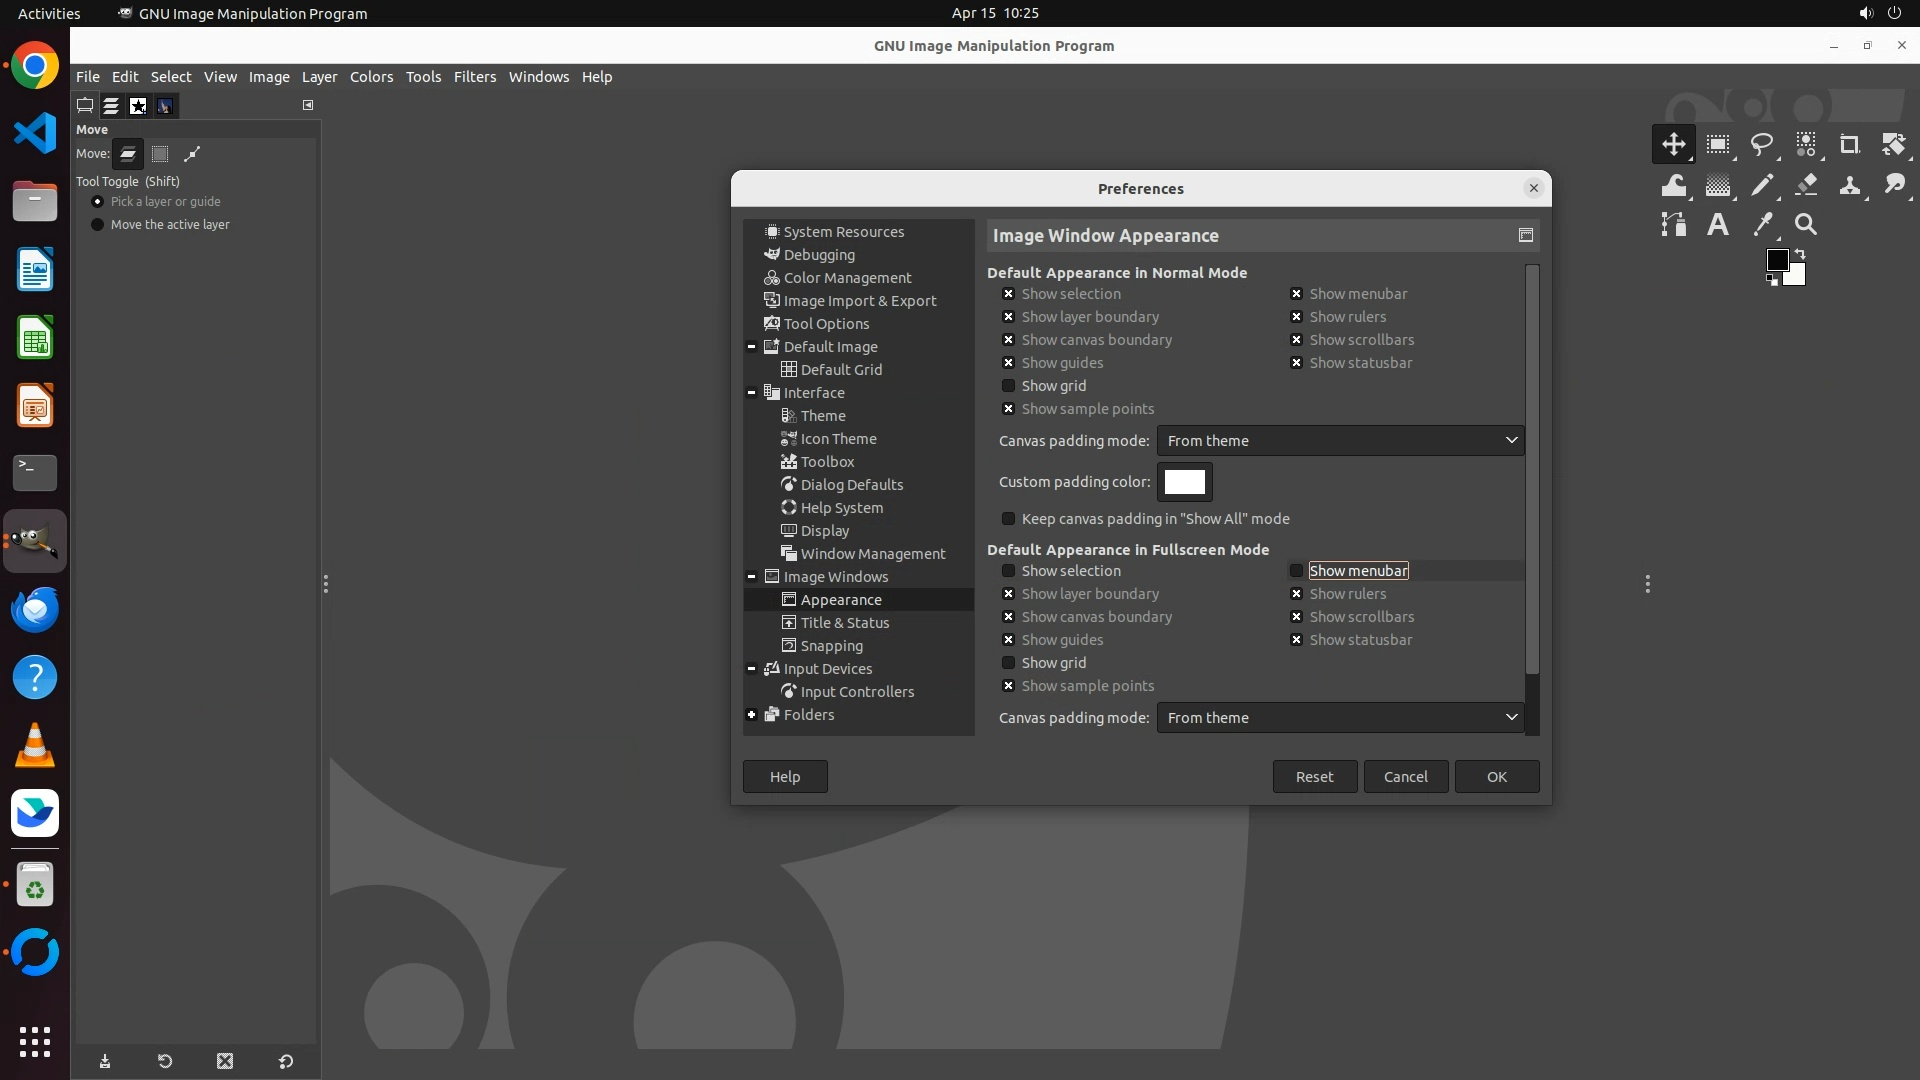This screenshot has width=1920, height=1080.
Task: Open the Filters menu
Action: (x=474, y=77)
